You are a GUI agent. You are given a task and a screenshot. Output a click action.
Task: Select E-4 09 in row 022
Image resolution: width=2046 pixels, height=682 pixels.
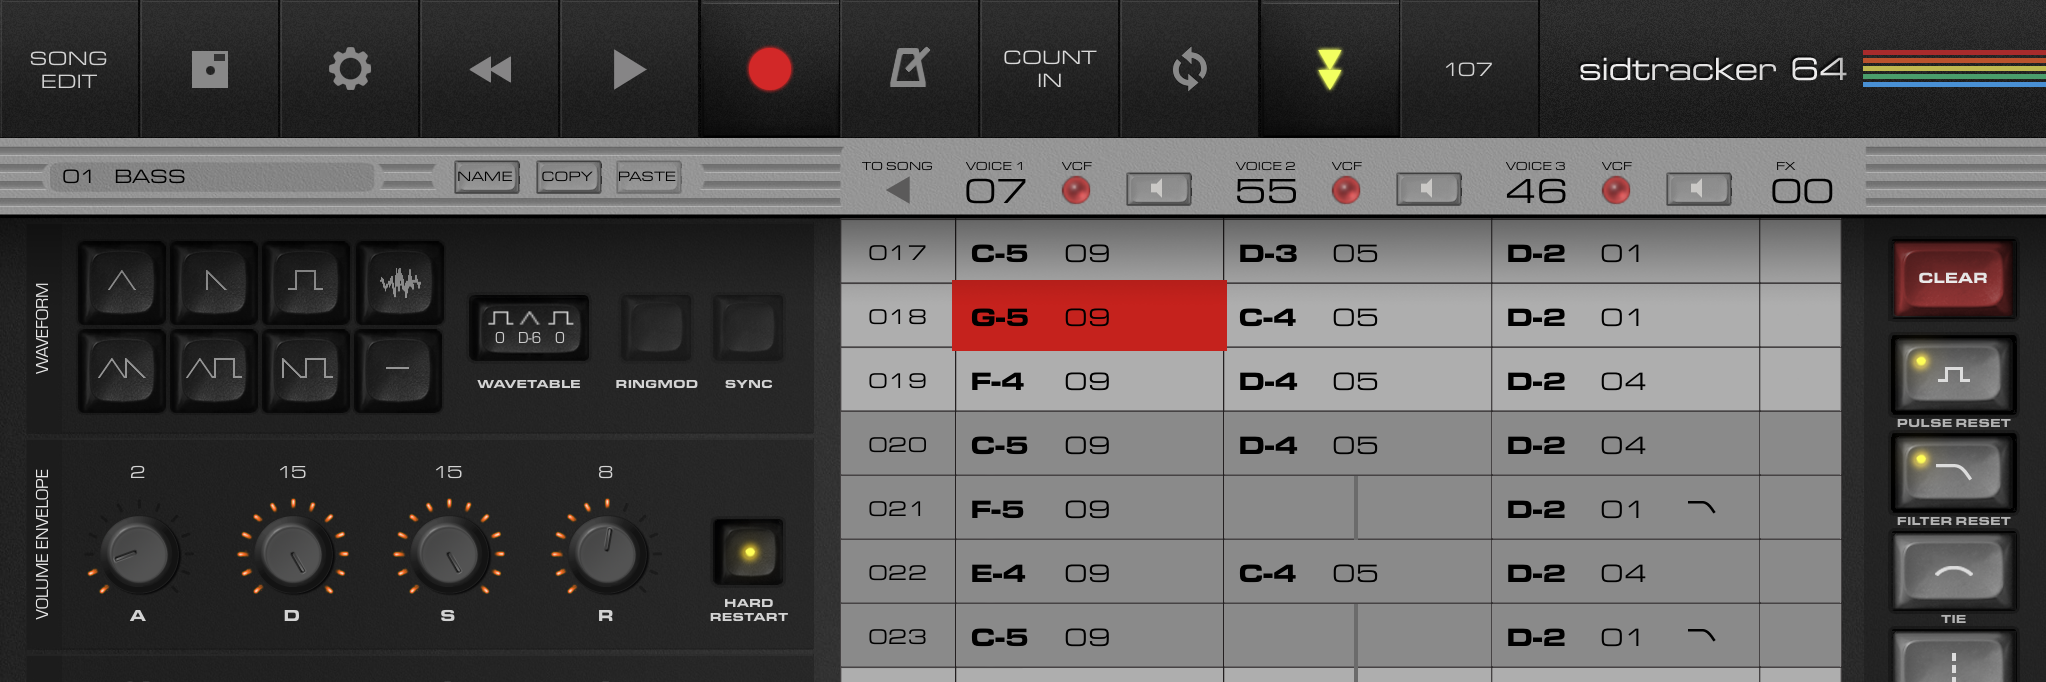click(x=1090, y=573)
